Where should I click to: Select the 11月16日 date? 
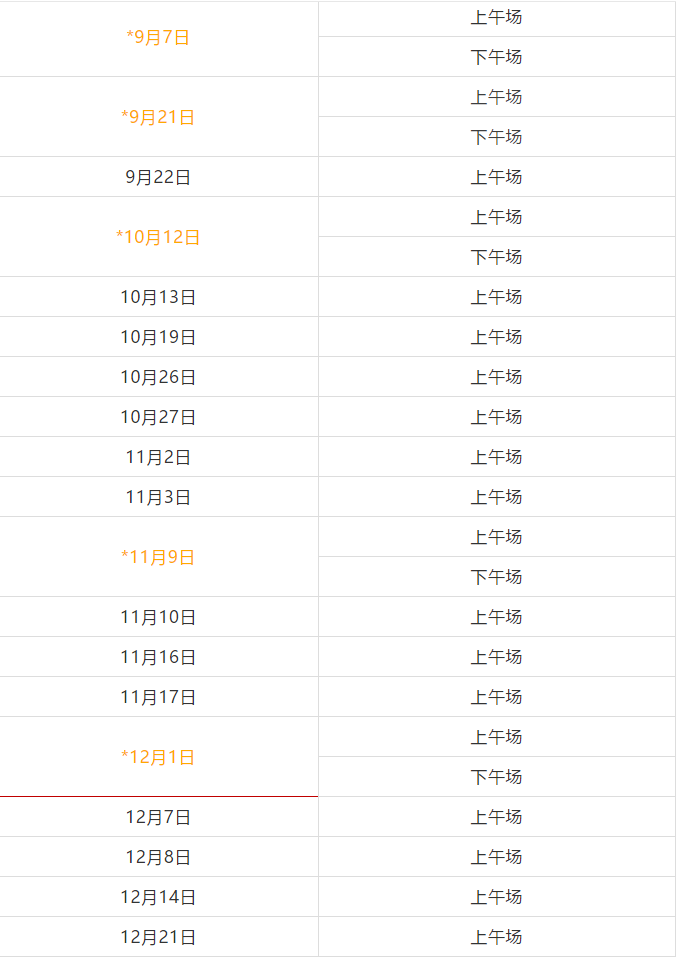[x=158, y=657]
